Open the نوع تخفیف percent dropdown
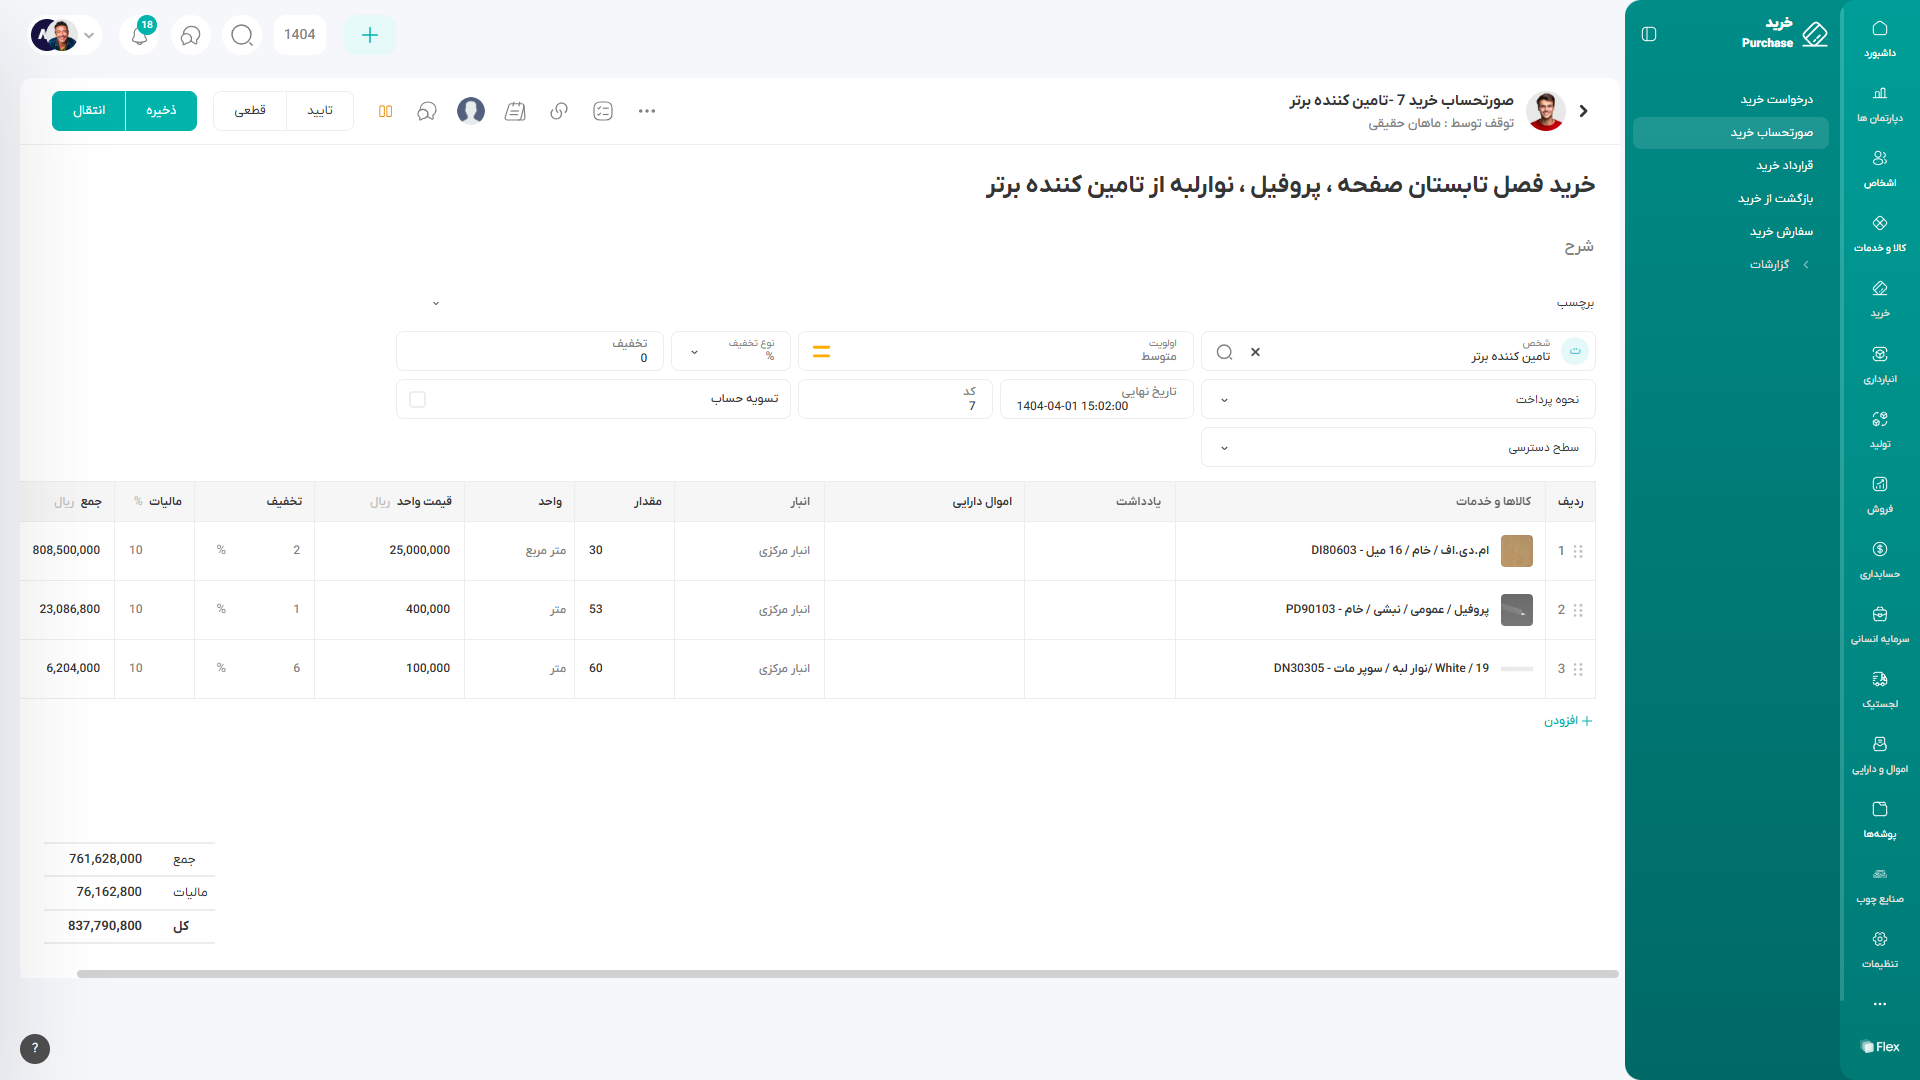 731,351
